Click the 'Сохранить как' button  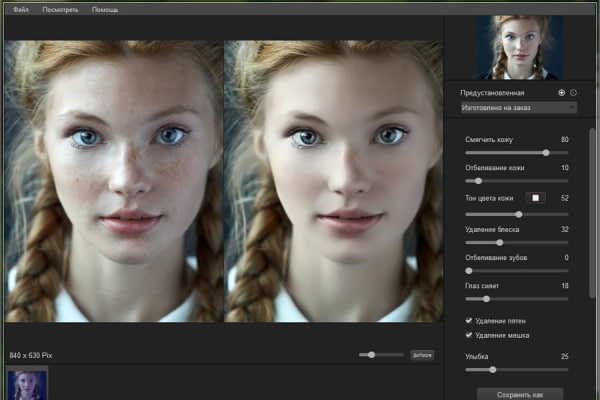coord(519,393)
